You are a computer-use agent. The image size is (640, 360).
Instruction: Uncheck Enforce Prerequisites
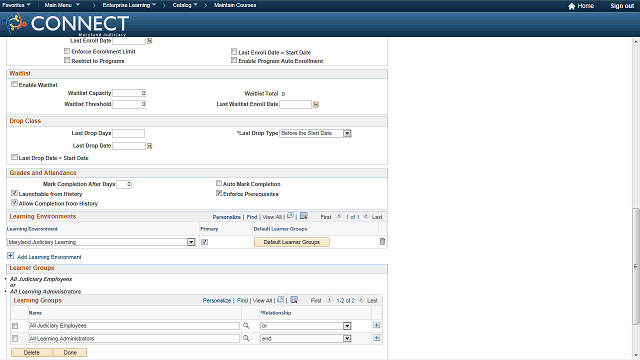pyautogui.click(x=219, y=193)
